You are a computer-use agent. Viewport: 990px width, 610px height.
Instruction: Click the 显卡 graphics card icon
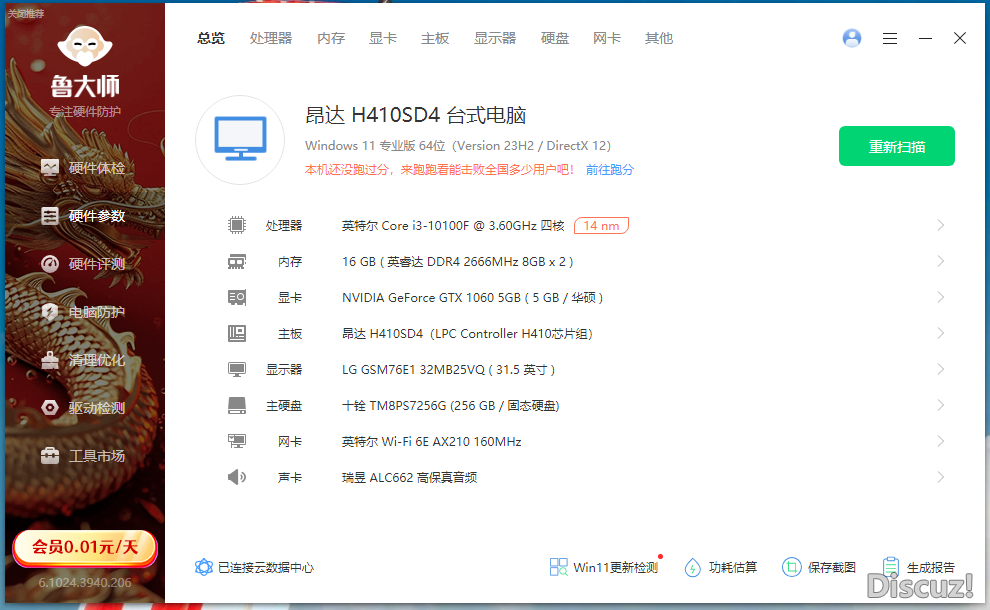tap(237, 297)
